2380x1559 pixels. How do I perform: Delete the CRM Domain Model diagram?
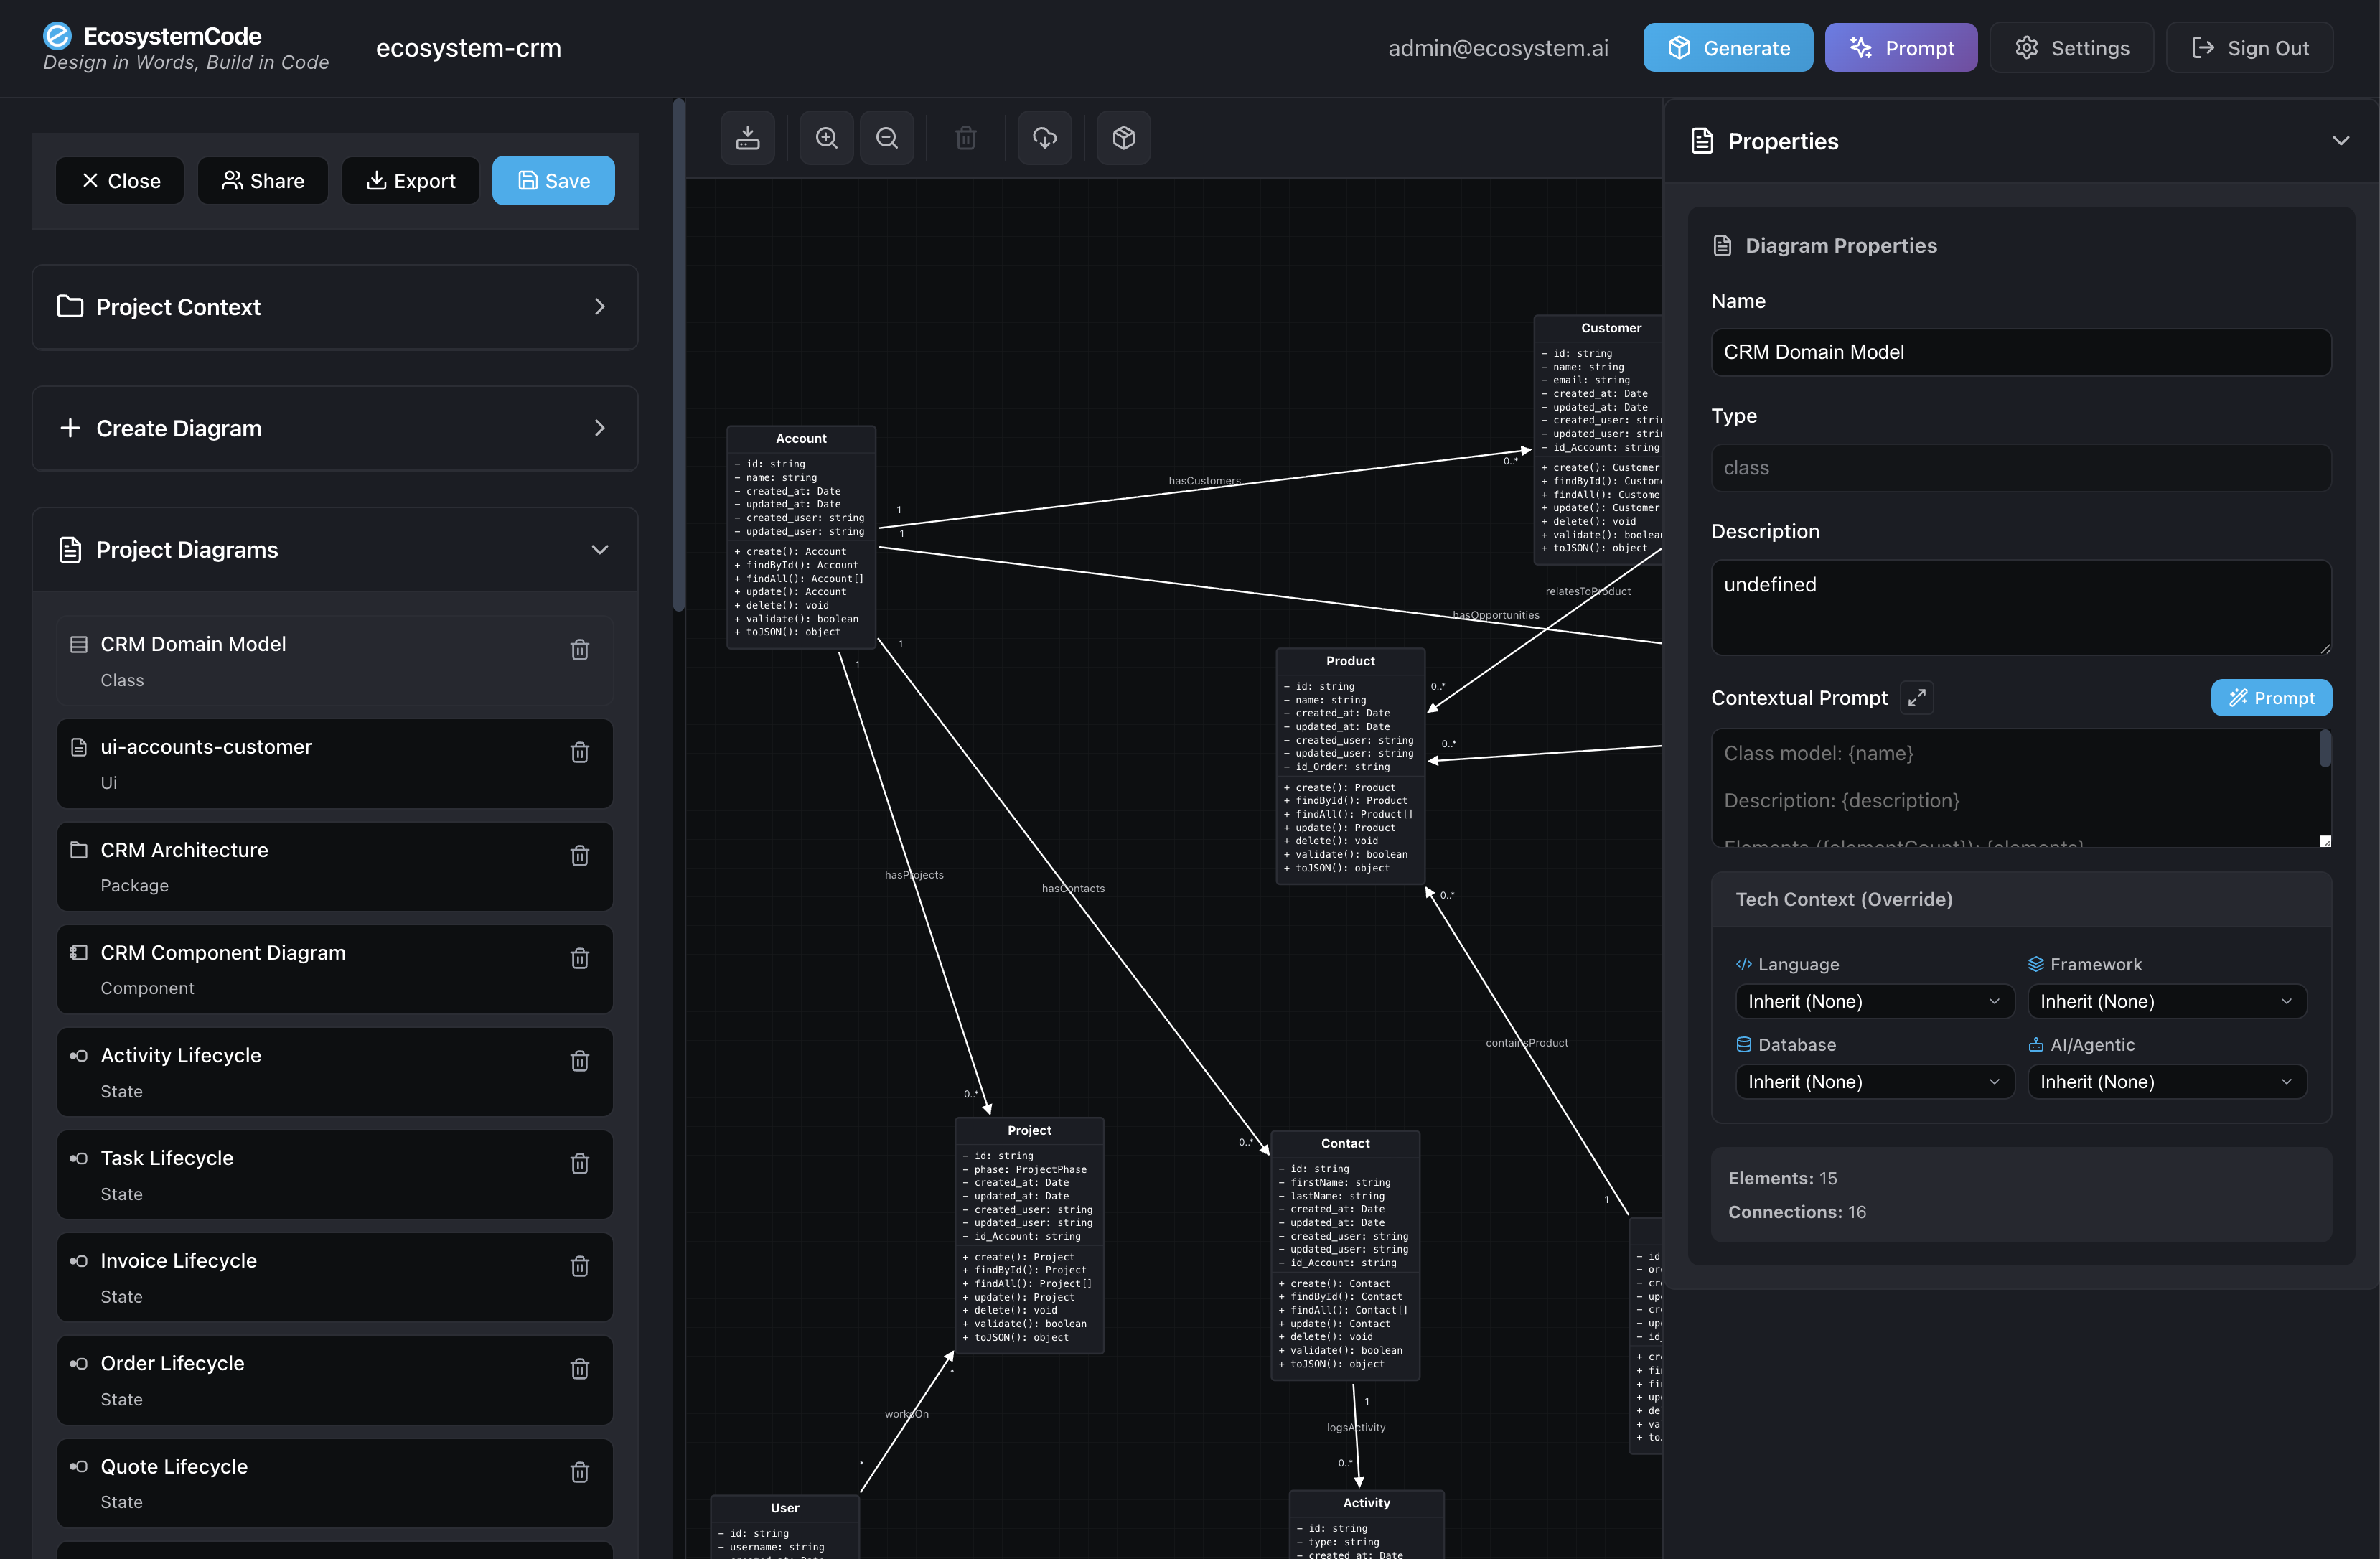pyautogui.click(x=580, y=650)
